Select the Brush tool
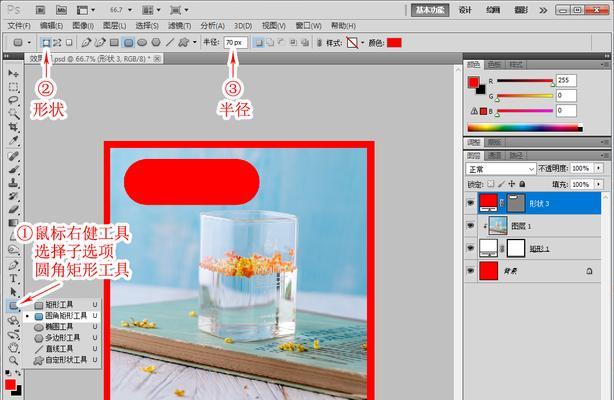The height and width of the screenshot is (400, 614). (x=13, y=170)
